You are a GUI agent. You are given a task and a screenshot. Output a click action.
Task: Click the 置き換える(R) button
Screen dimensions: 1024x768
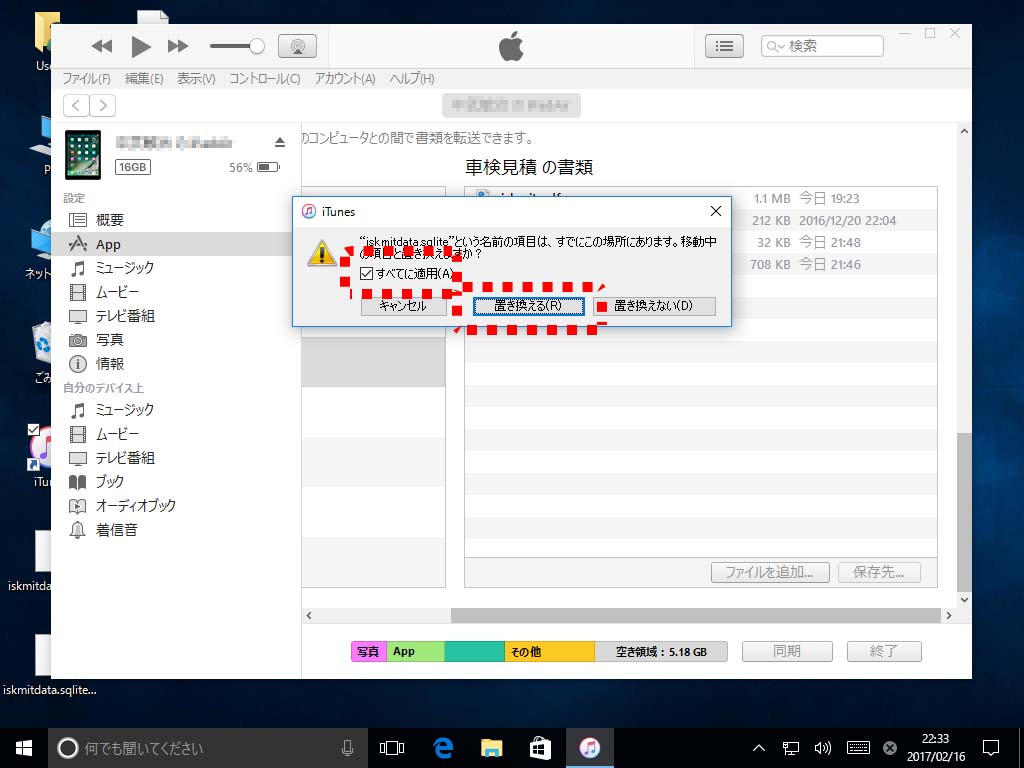[x=528, y=306]
